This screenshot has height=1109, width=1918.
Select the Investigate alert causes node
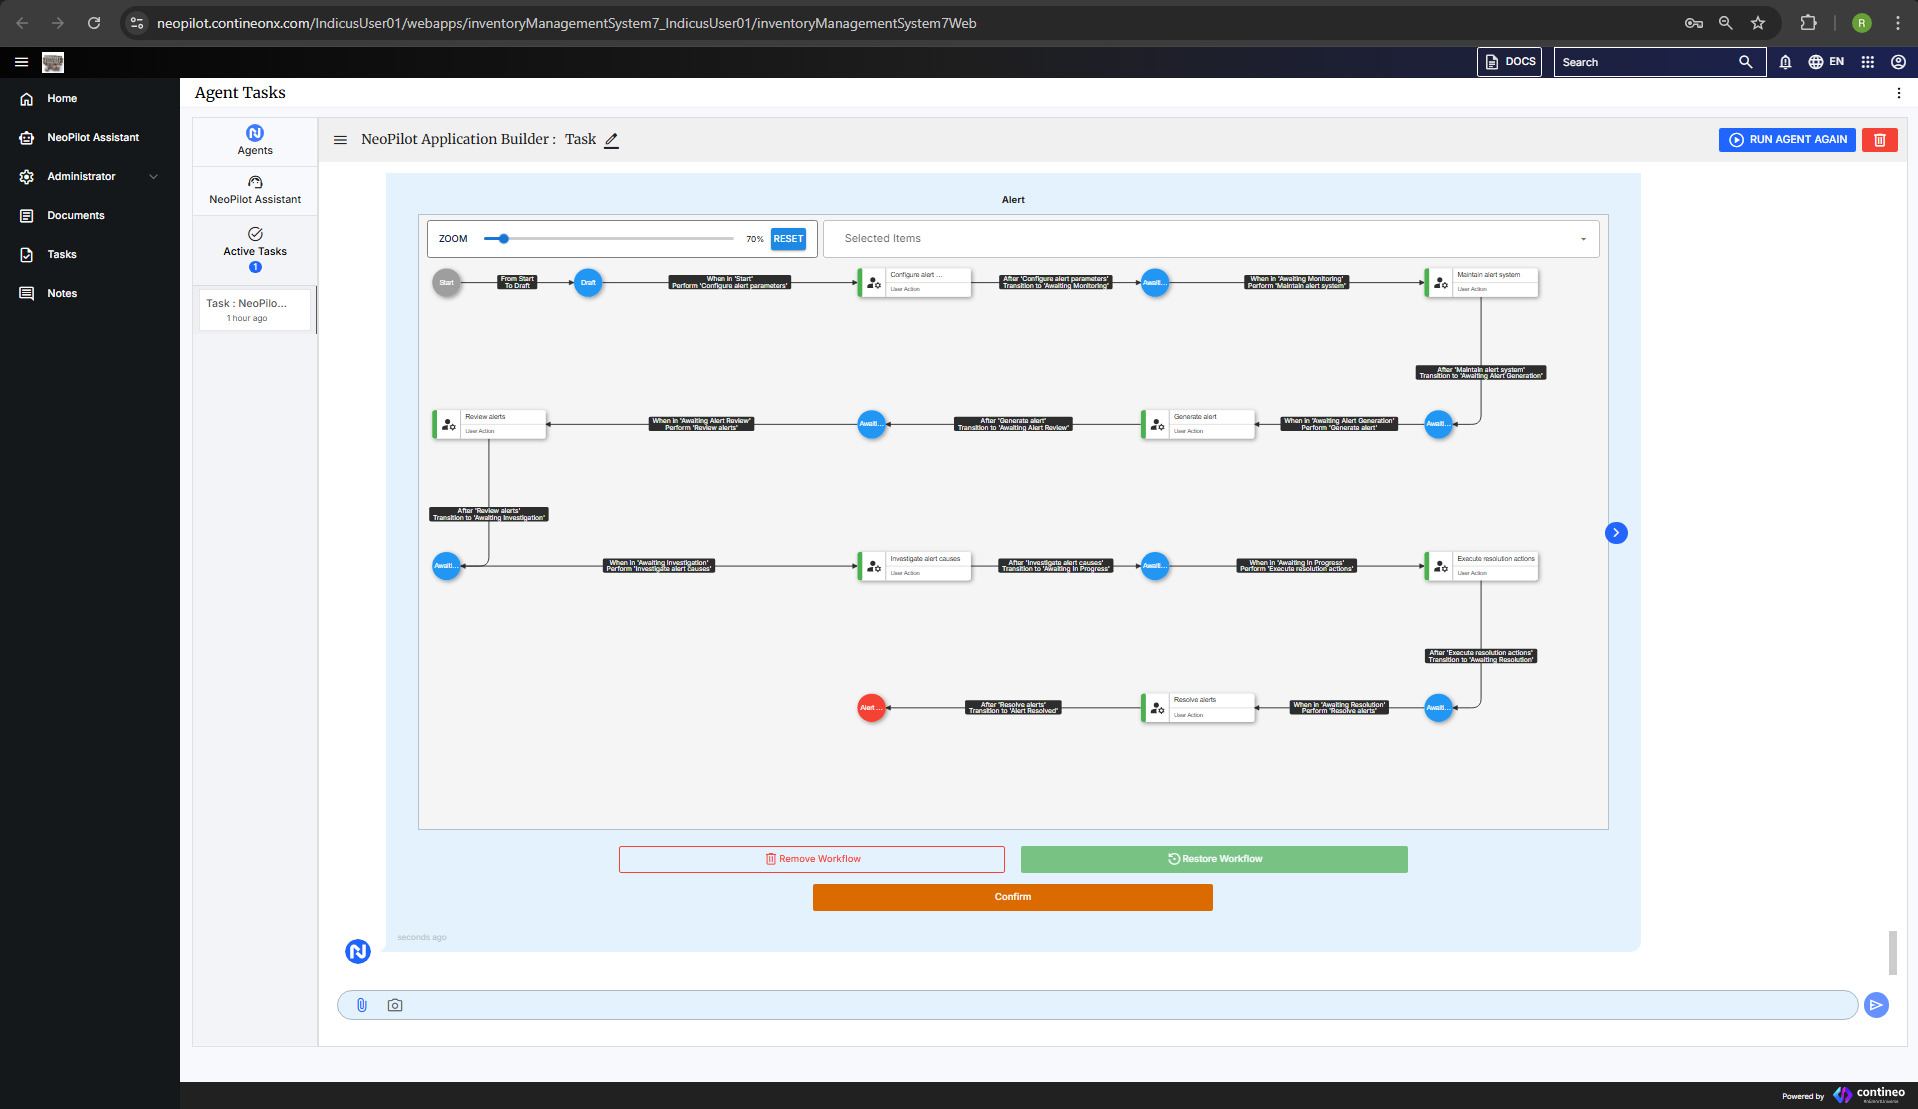[x=914, y=566]
